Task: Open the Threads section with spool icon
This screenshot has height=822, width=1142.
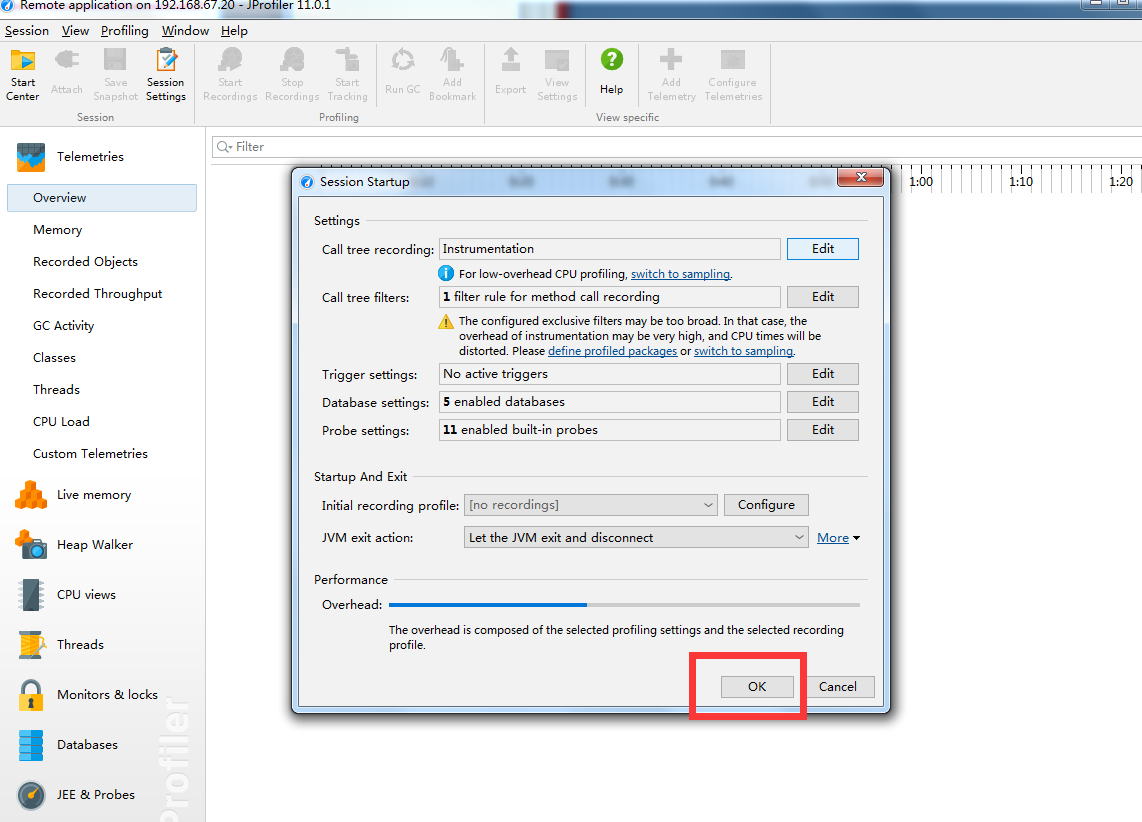Action: [x=60, y=644]
